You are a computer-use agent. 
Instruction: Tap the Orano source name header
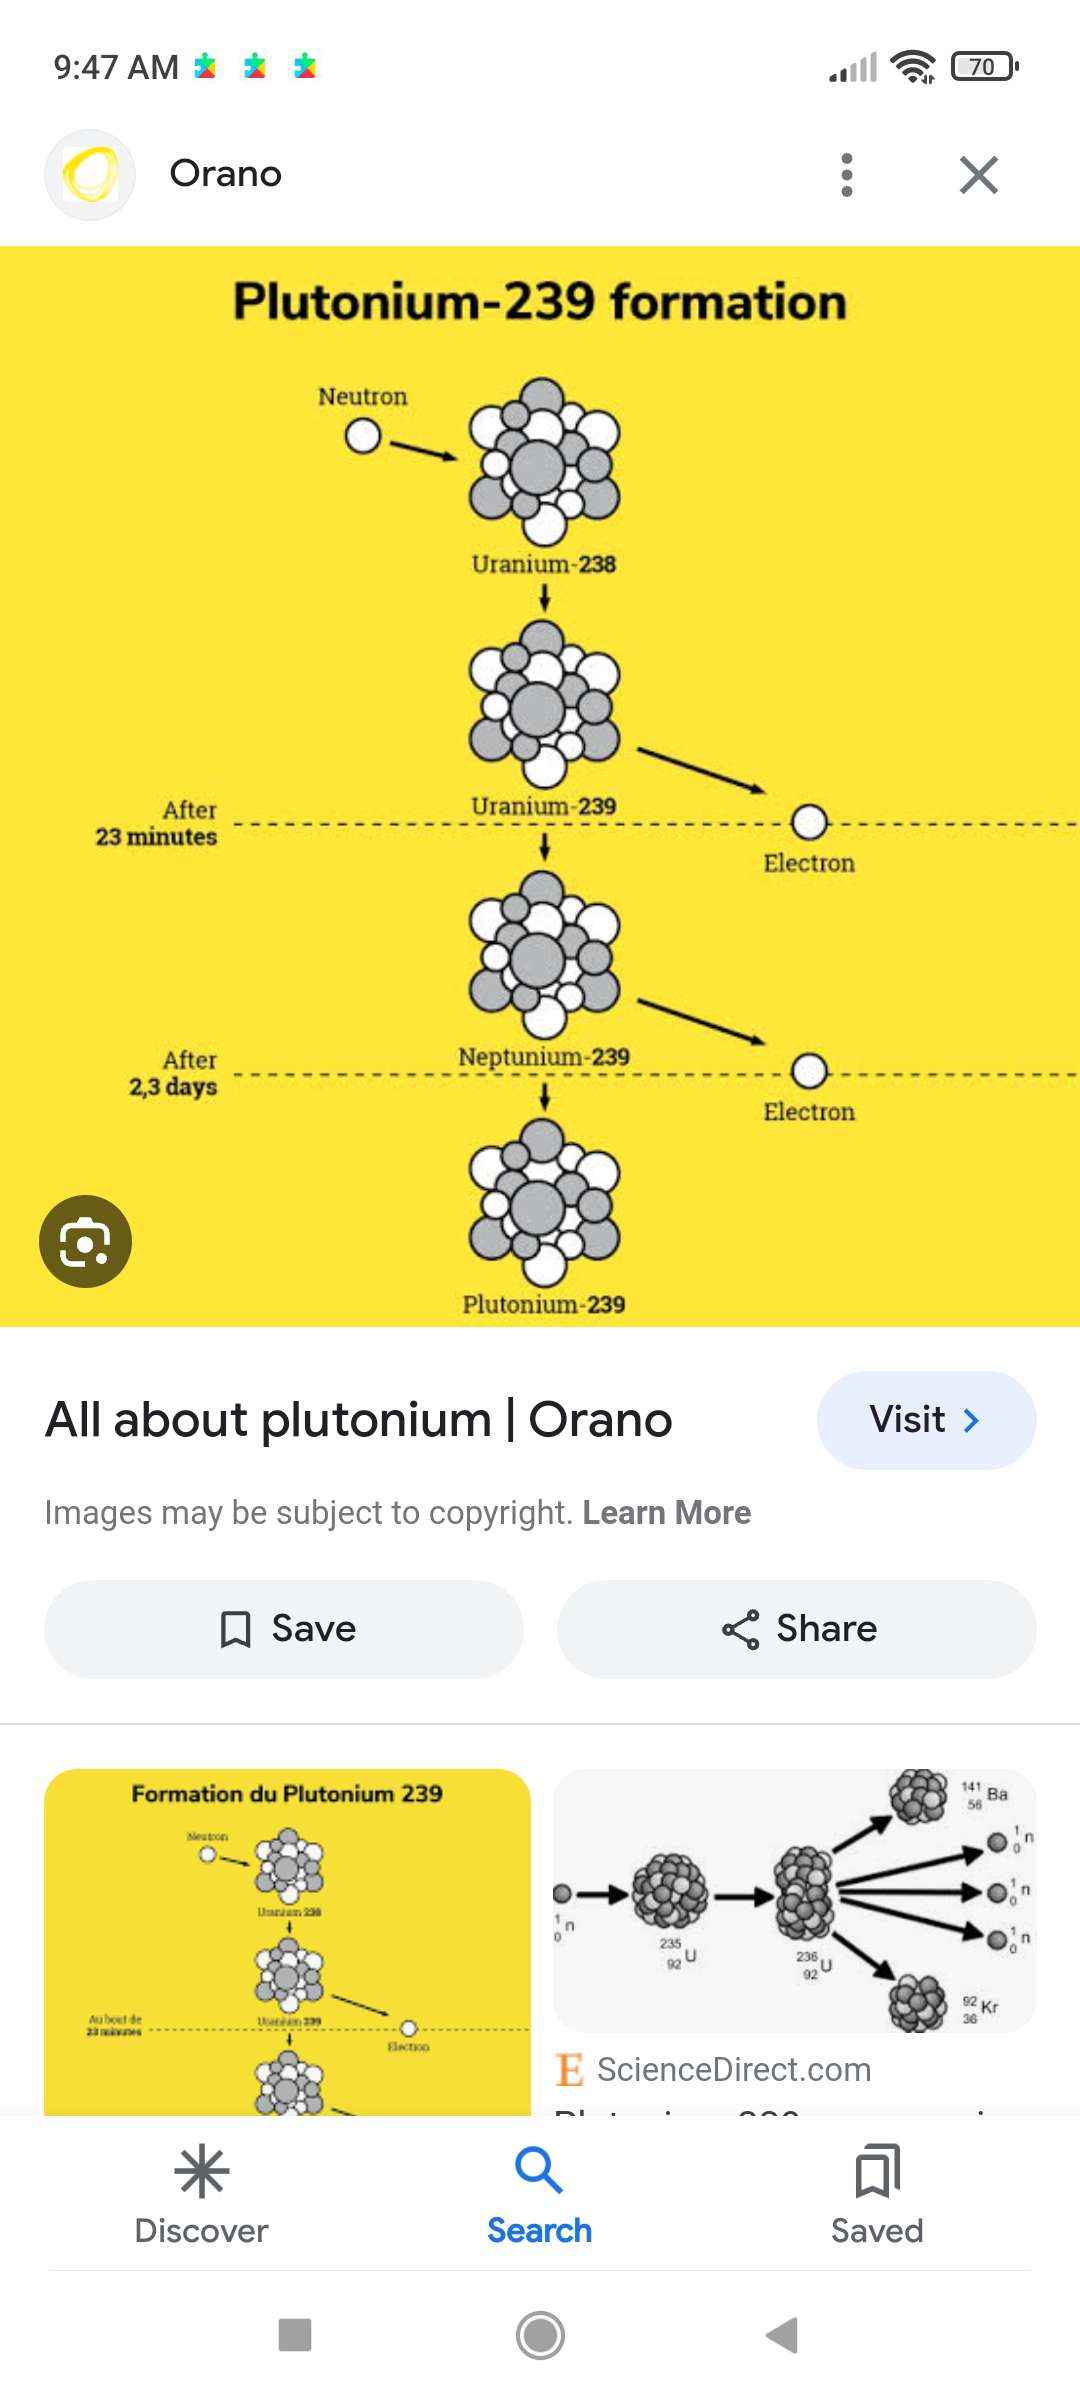coord(226,174)
